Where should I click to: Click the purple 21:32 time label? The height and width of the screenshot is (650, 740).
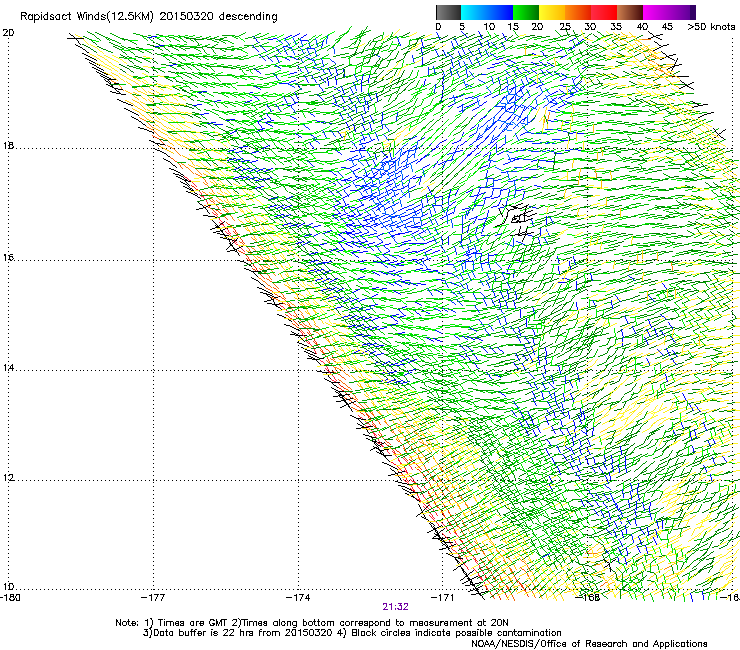(395, 607)
